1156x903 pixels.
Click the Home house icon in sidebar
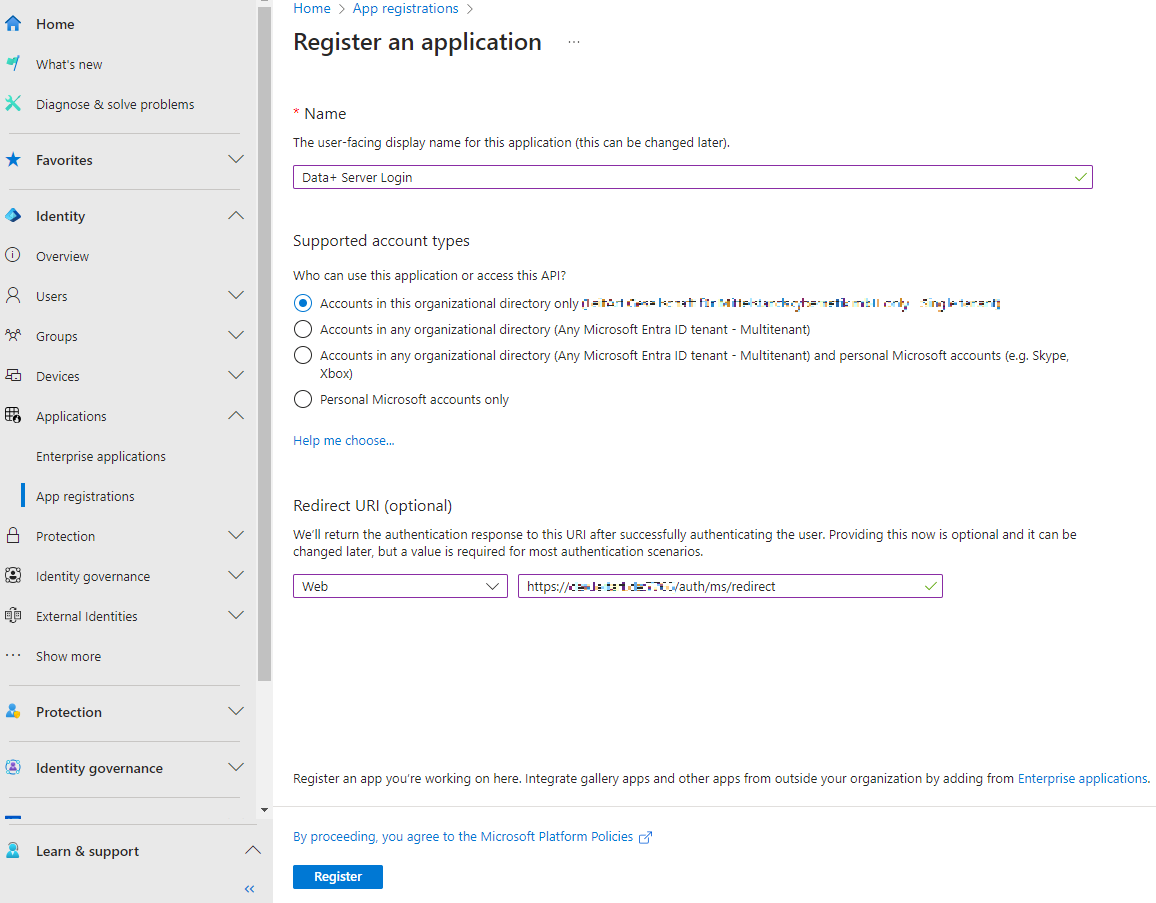(x=13, y=24)
